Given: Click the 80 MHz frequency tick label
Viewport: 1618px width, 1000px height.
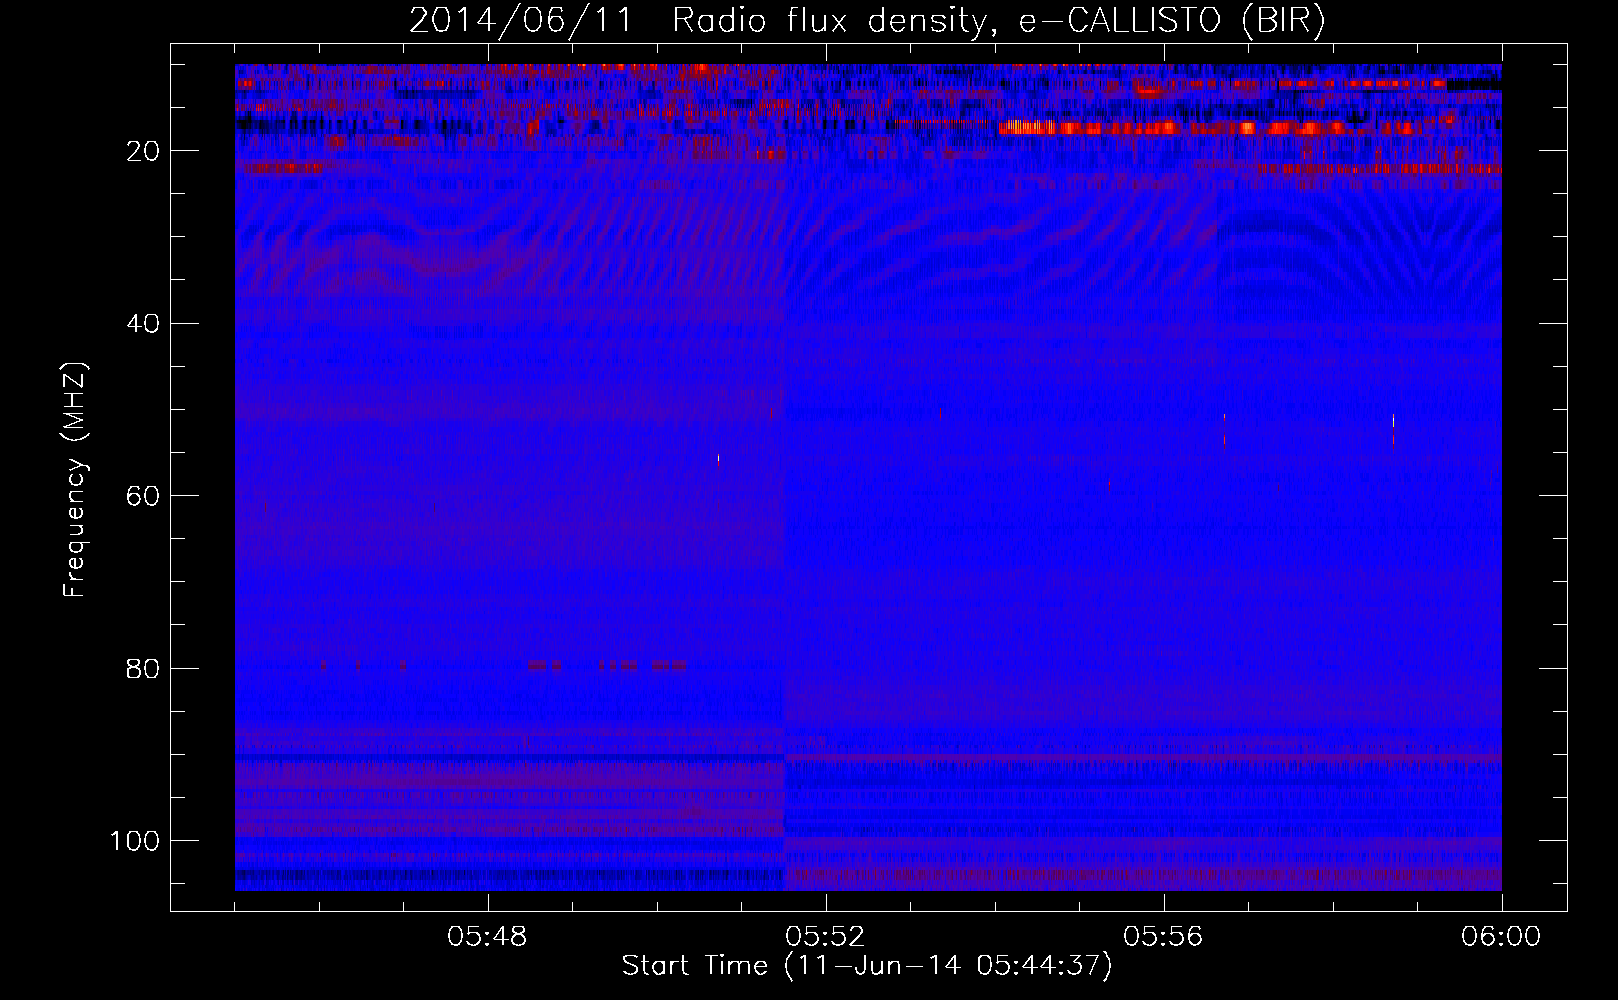Looking at the screenshot, I should [143, 668].
